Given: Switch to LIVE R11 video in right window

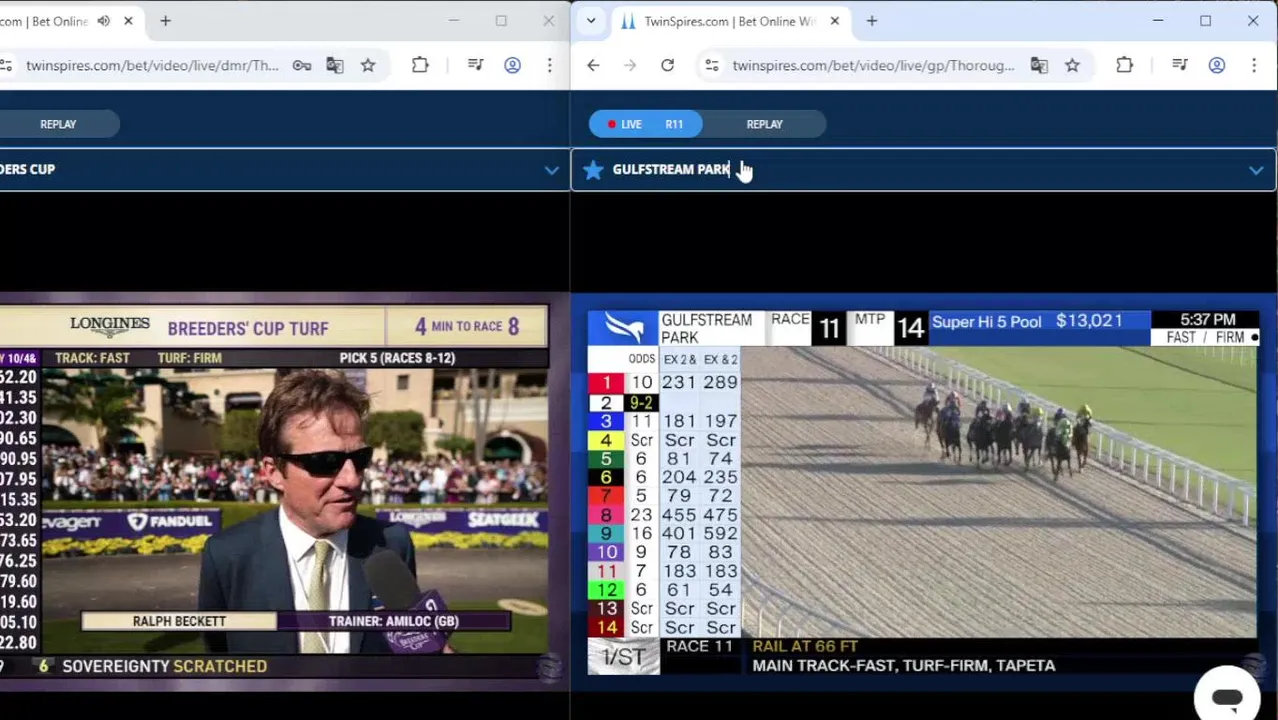Looking at the screenshot, I should [x=646, y=124].
